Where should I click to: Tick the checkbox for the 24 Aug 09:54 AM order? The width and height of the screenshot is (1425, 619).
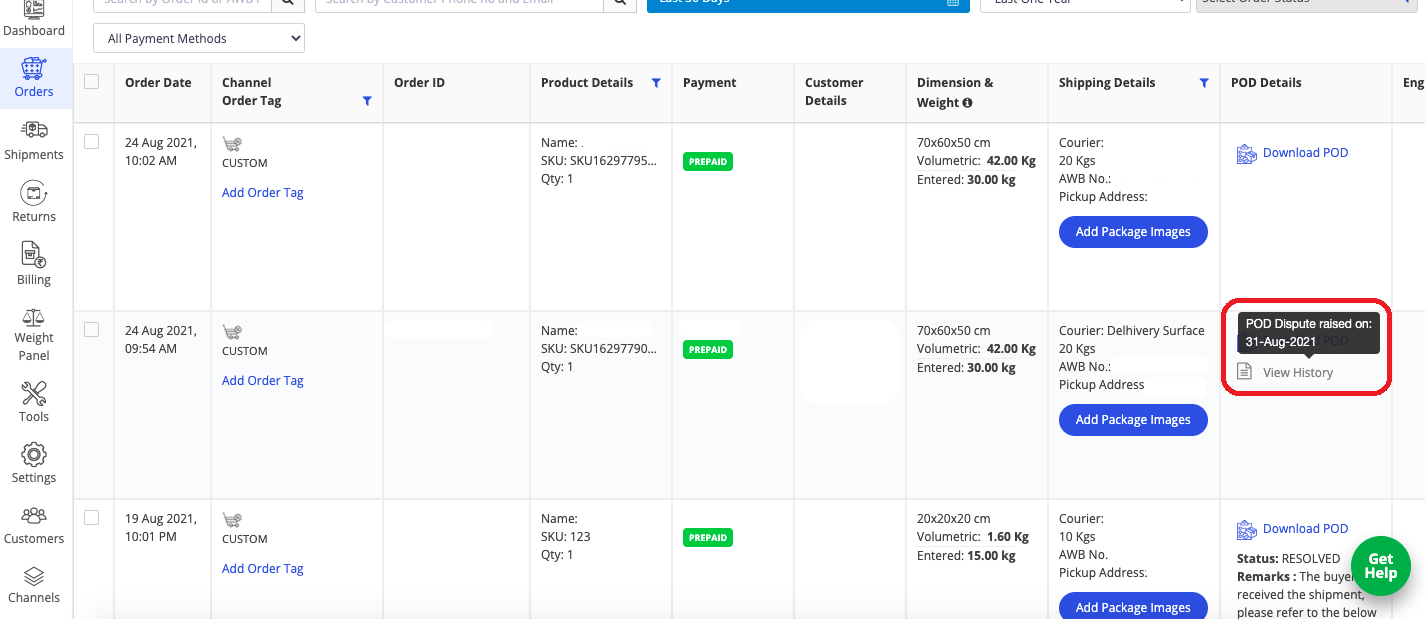[92, 330]
